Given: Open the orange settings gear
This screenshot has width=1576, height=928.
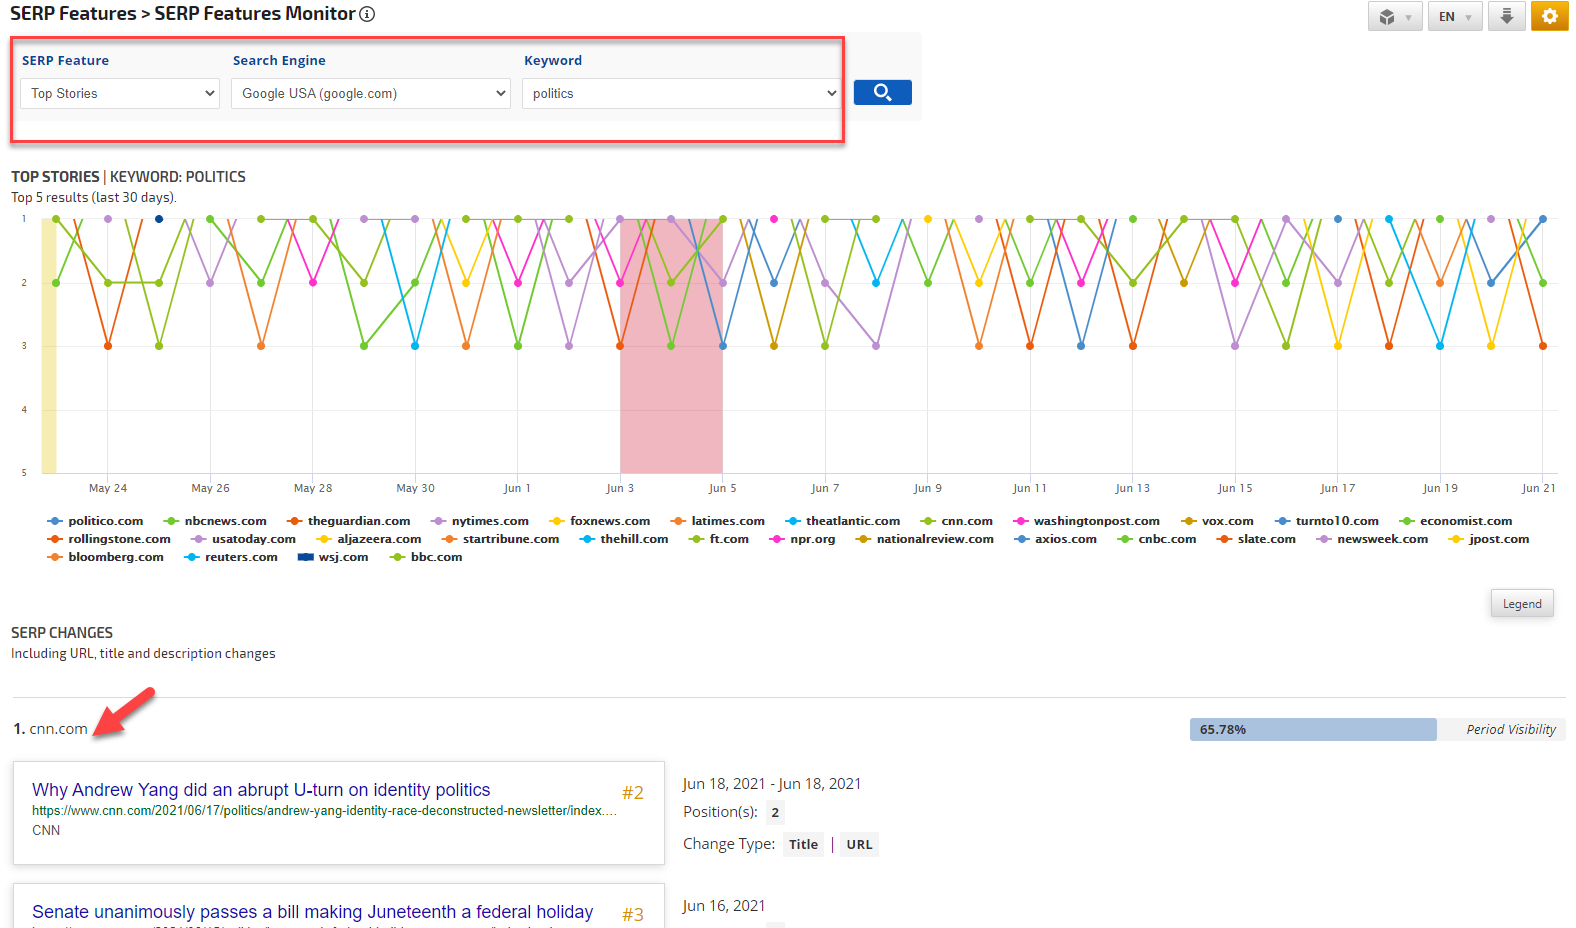Looking at the screenshot, I should coord(1549,16).
